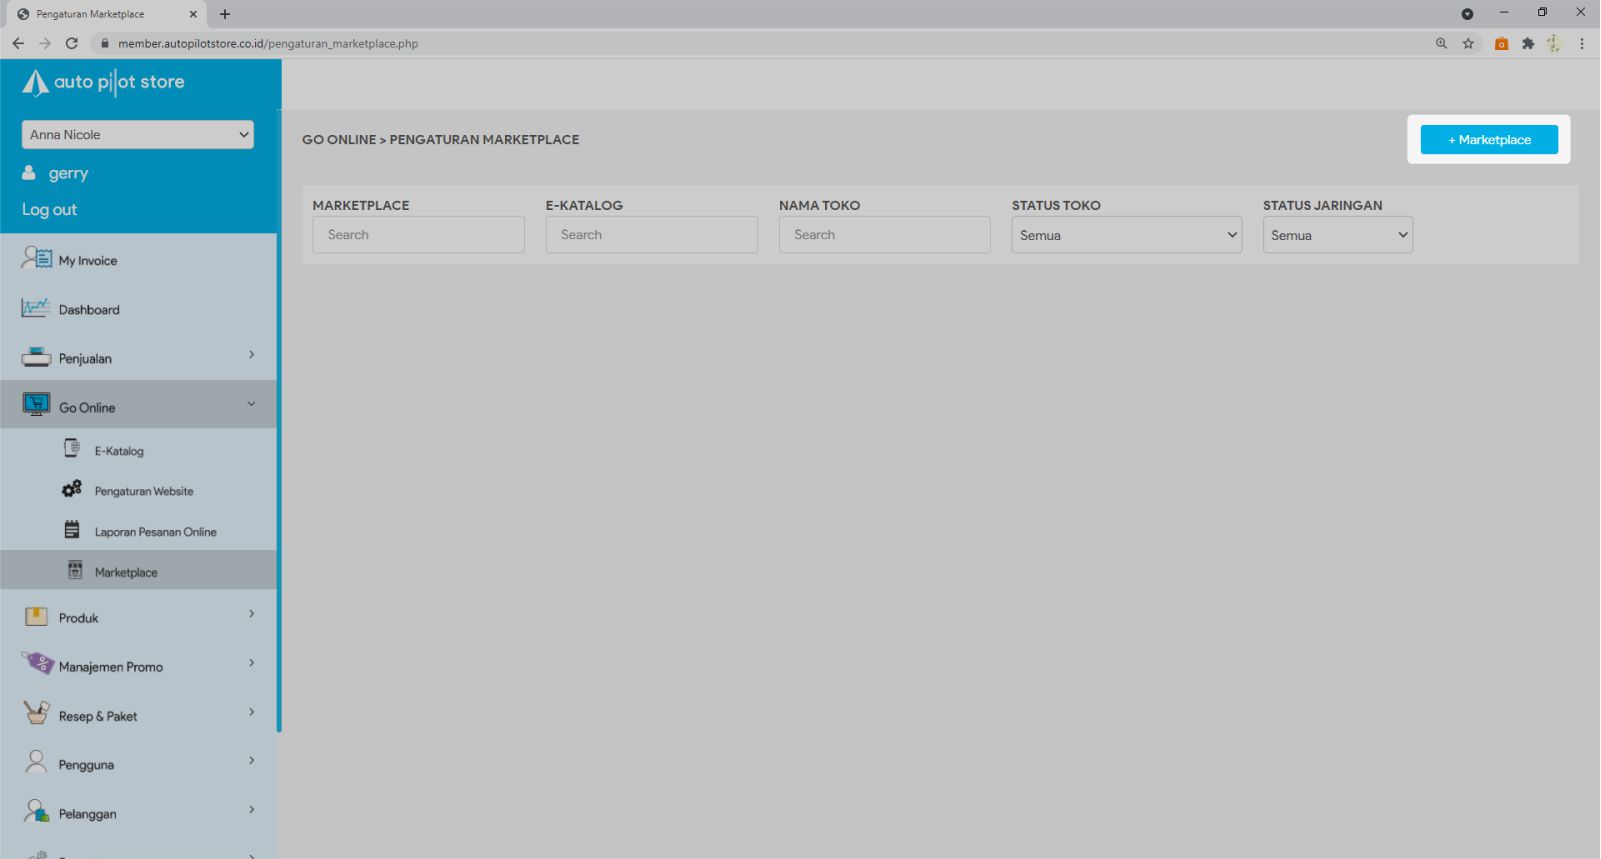Click the Manajemen Promo tag icon
The height and width of the screenshot is (859, 1601).
coord(37,664)
